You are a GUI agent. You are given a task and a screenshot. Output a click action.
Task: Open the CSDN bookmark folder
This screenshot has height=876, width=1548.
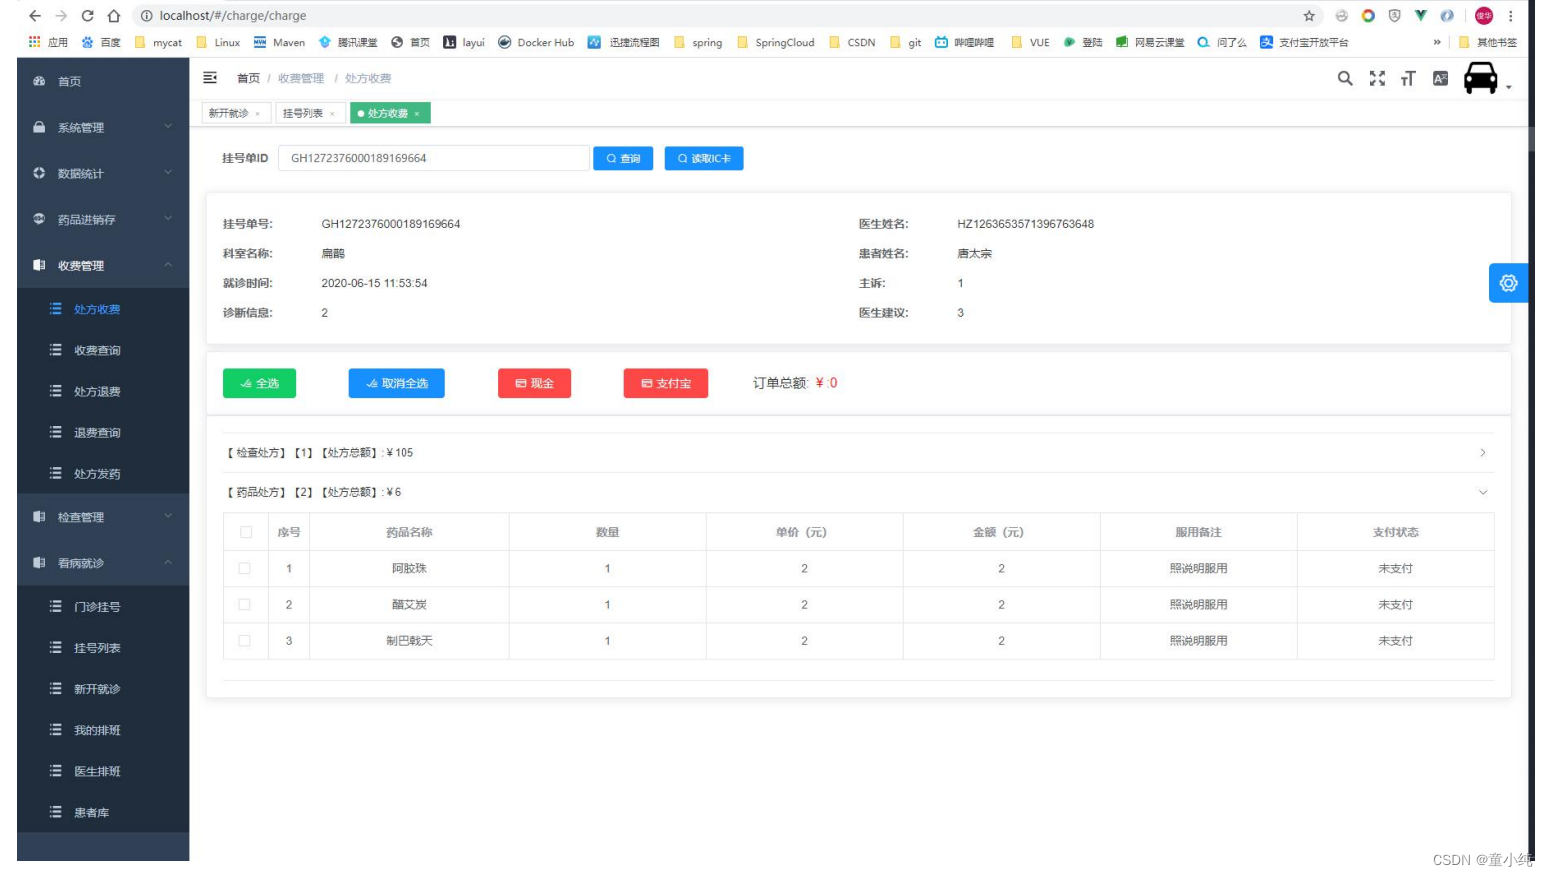pyautogui.click(x=852, y=42)
